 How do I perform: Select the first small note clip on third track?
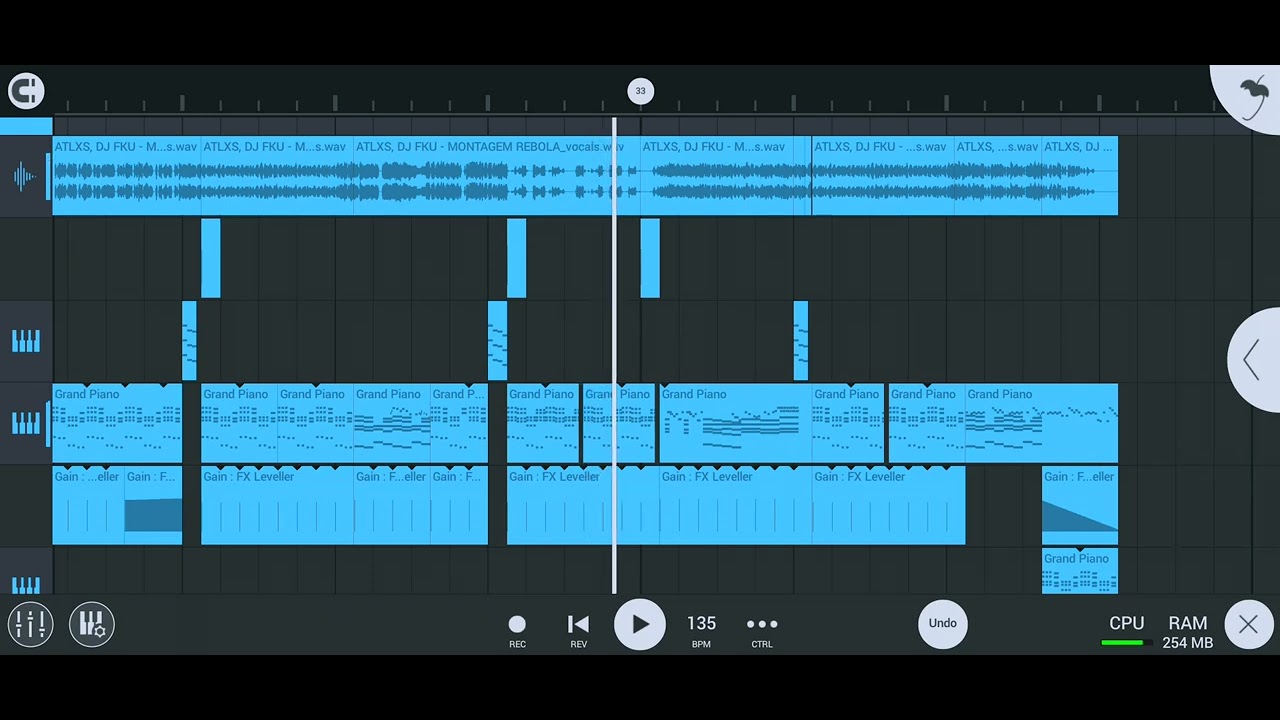[x=189, y=341]
